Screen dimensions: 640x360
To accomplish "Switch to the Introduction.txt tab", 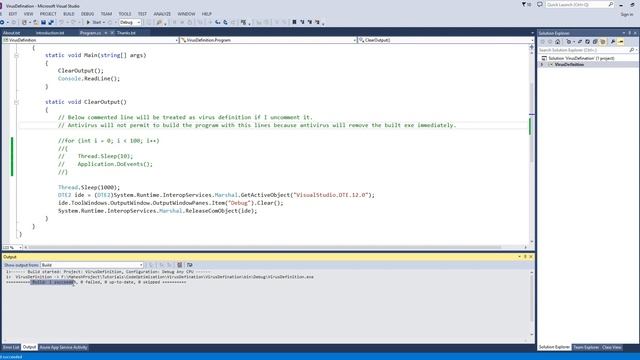I will [50, 33].
